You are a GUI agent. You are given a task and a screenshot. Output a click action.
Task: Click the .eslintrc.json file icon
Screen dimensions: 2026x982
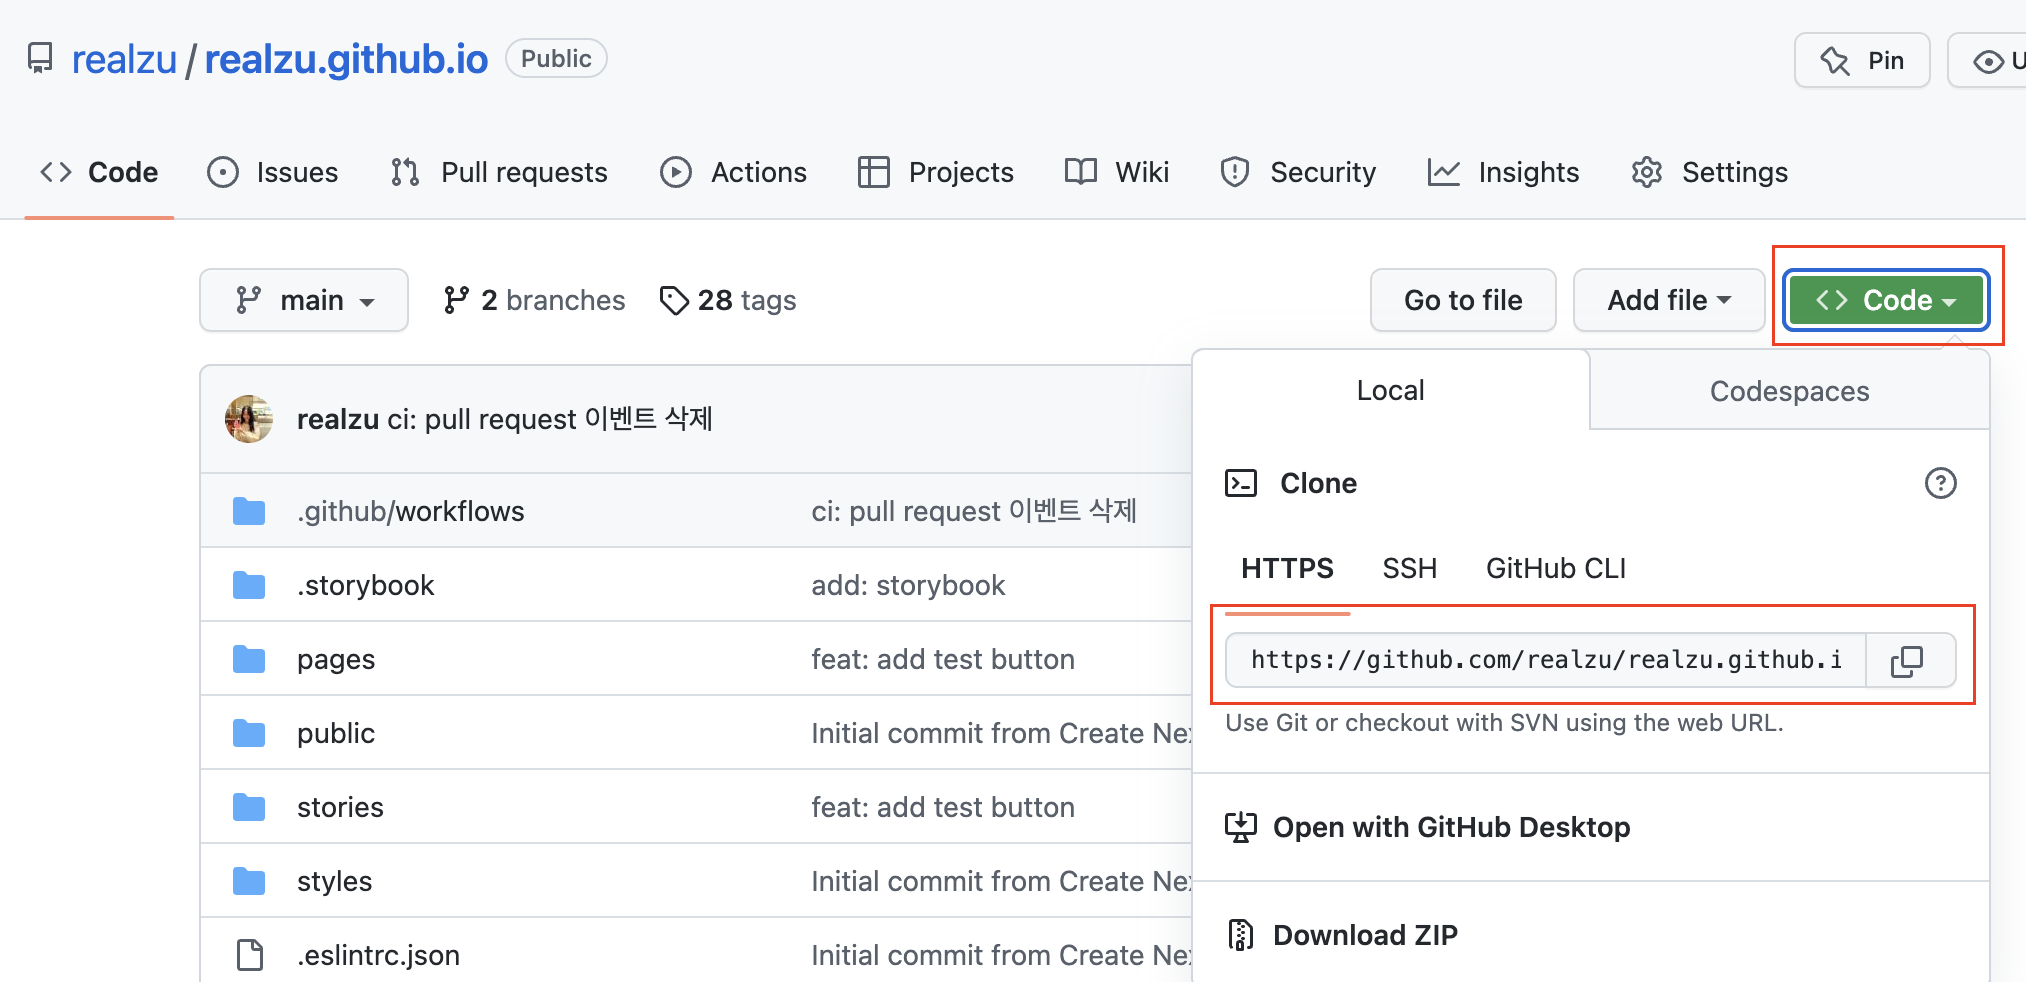(x=249, y=955)
